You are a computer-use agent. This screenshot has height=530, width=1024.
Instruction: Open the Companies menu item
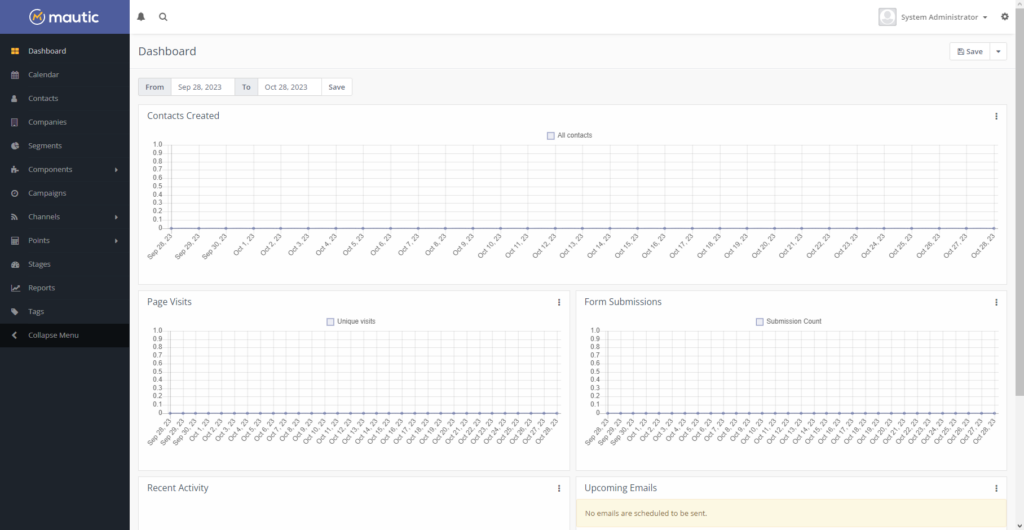coord(47,122)
